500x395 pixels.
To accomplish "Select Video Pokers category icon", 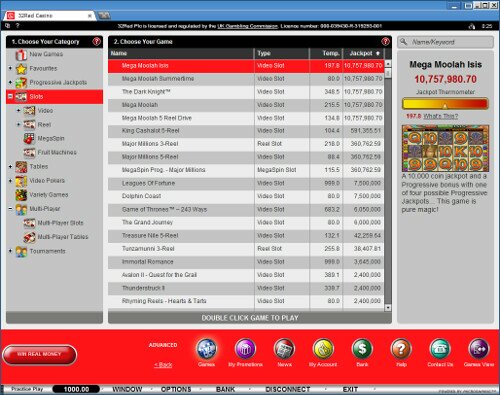I will [x=21, y=181].
